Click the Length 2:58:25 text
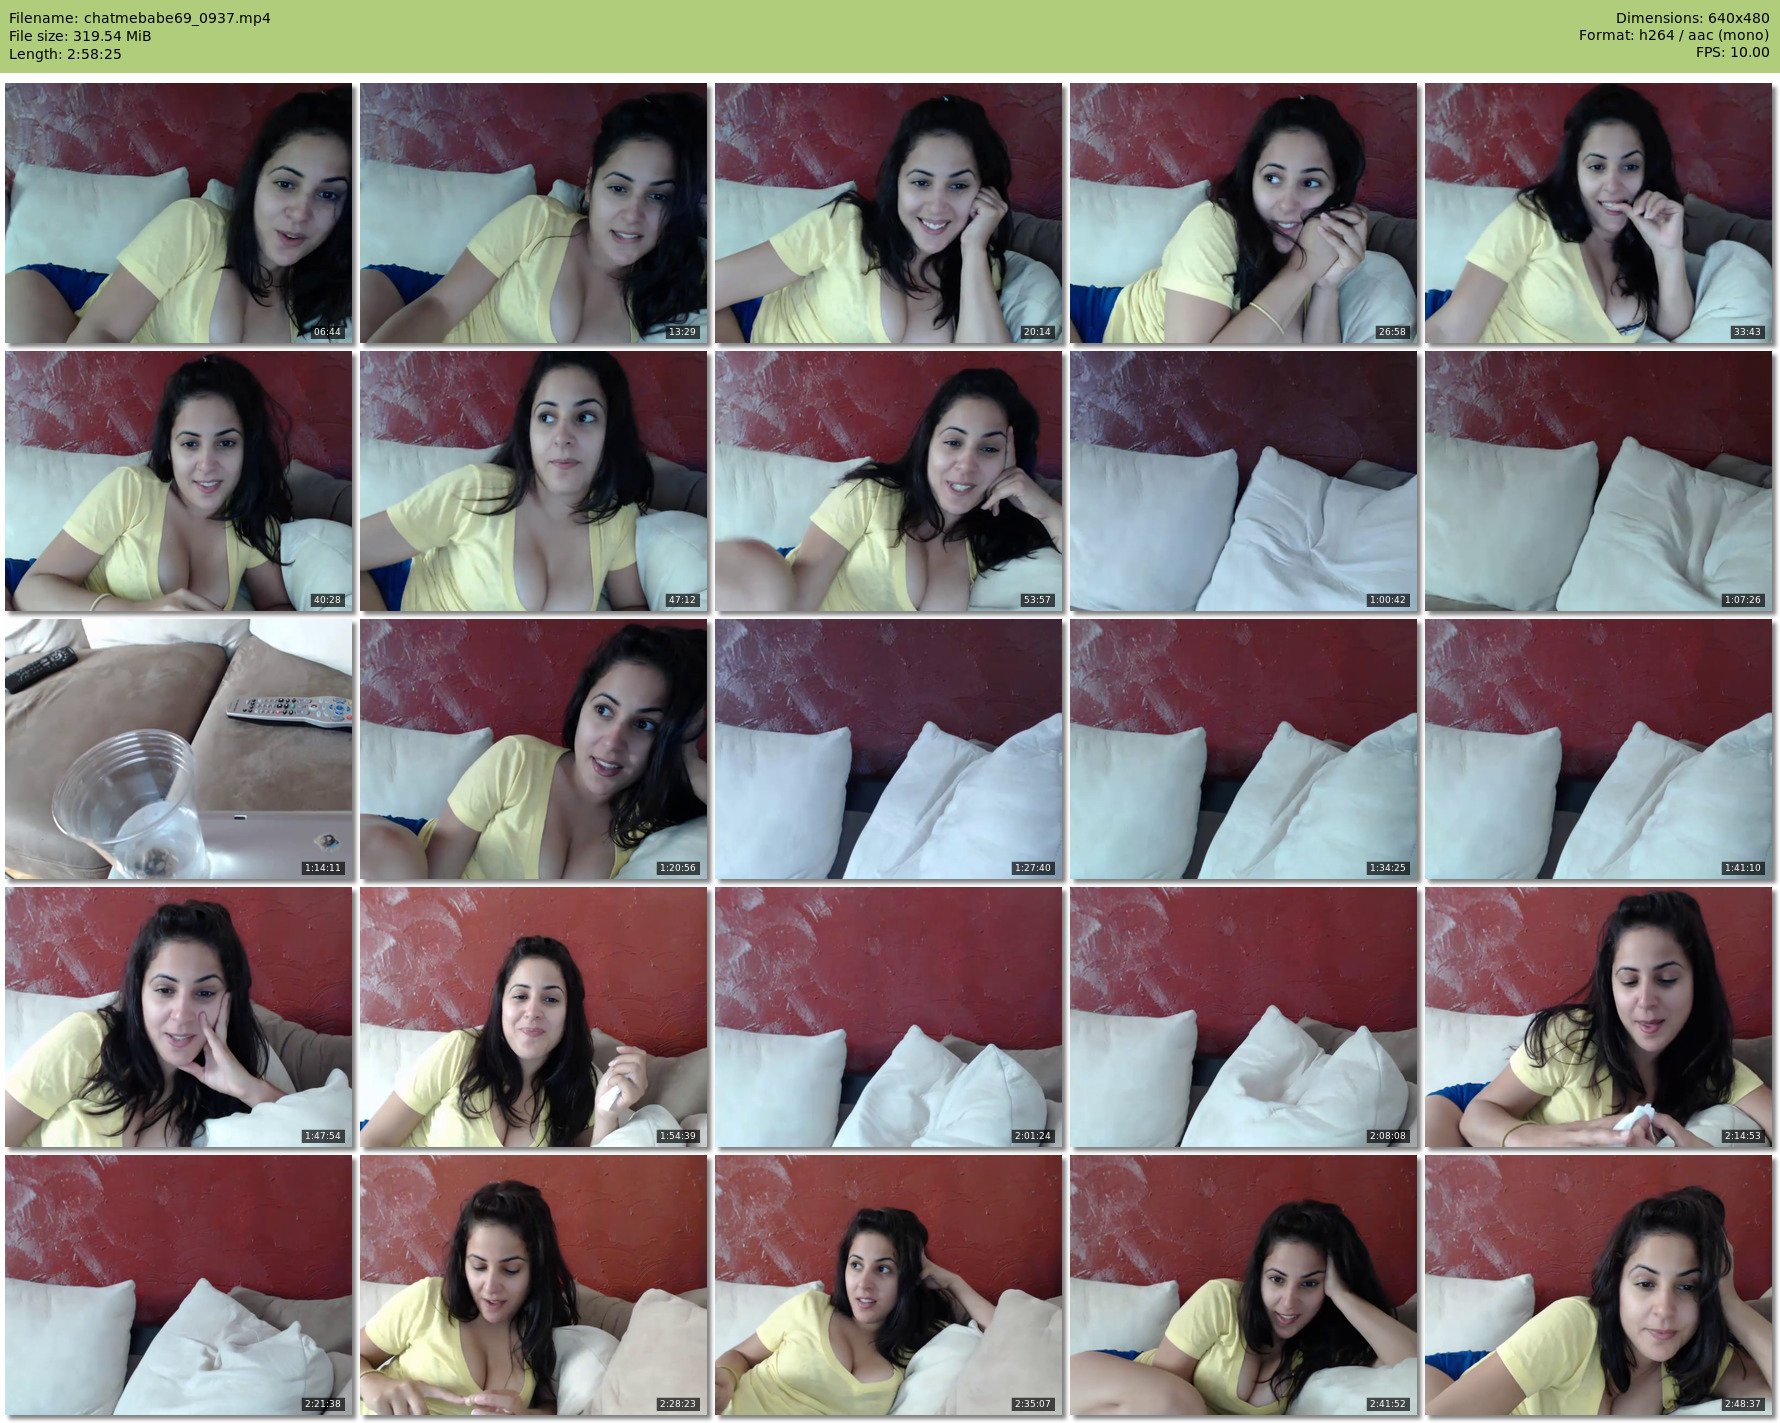Screen dimensions: 1780x1423 point(65,54)
